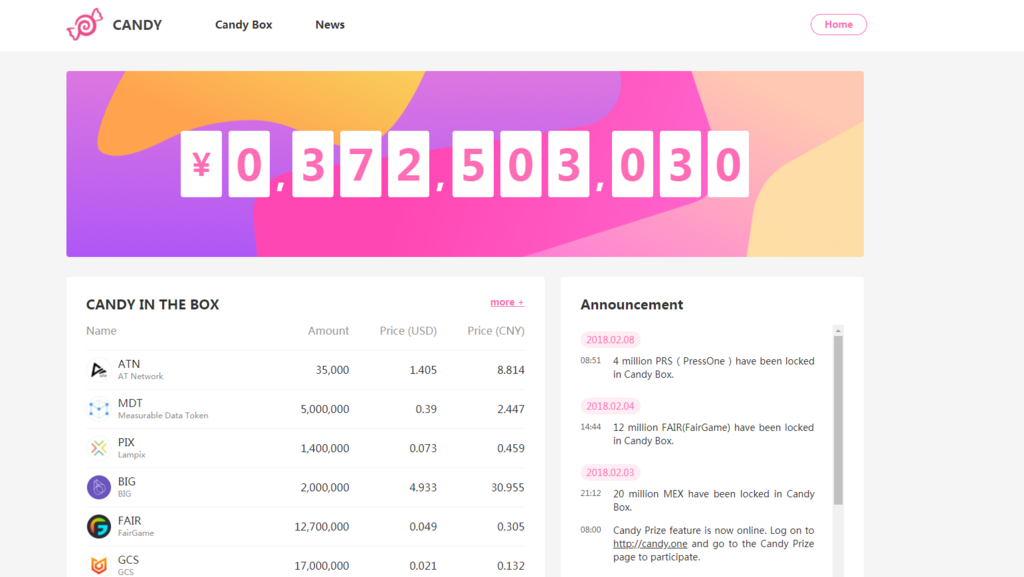Click the Price (USD) column header

tap(408, 331)
